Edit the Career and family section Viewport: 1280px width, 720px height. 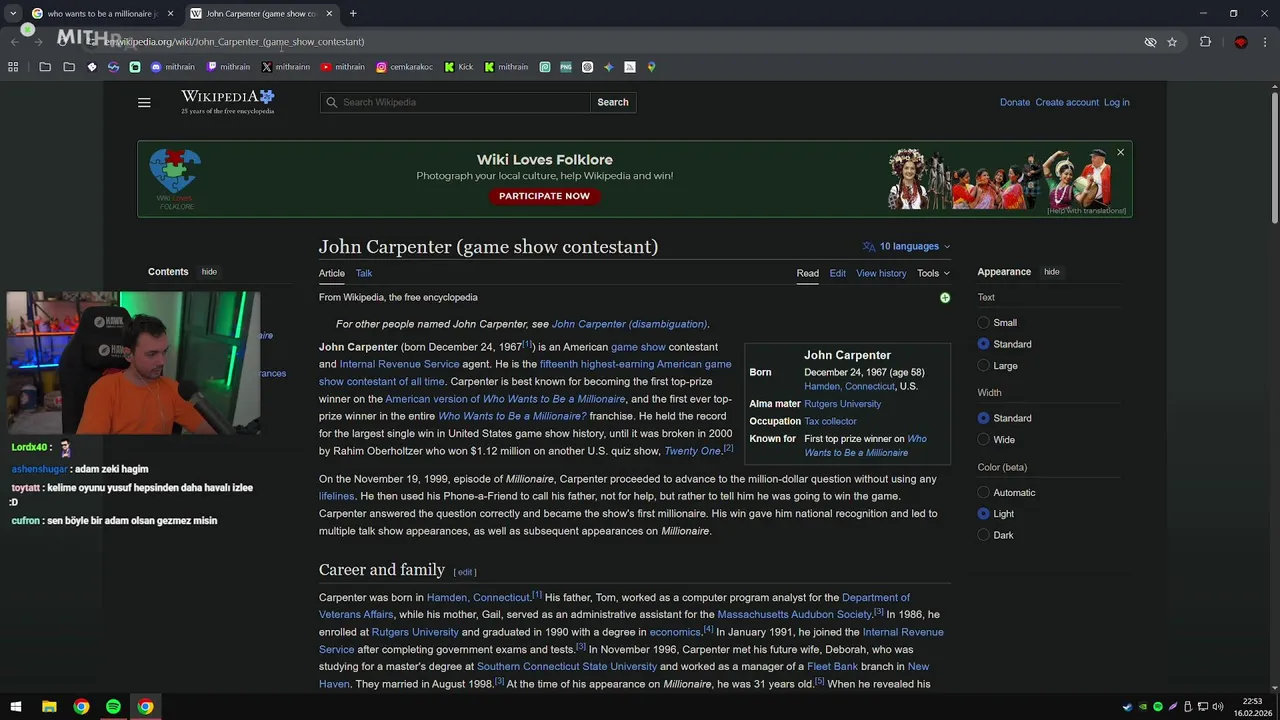[x=465, y=572]
